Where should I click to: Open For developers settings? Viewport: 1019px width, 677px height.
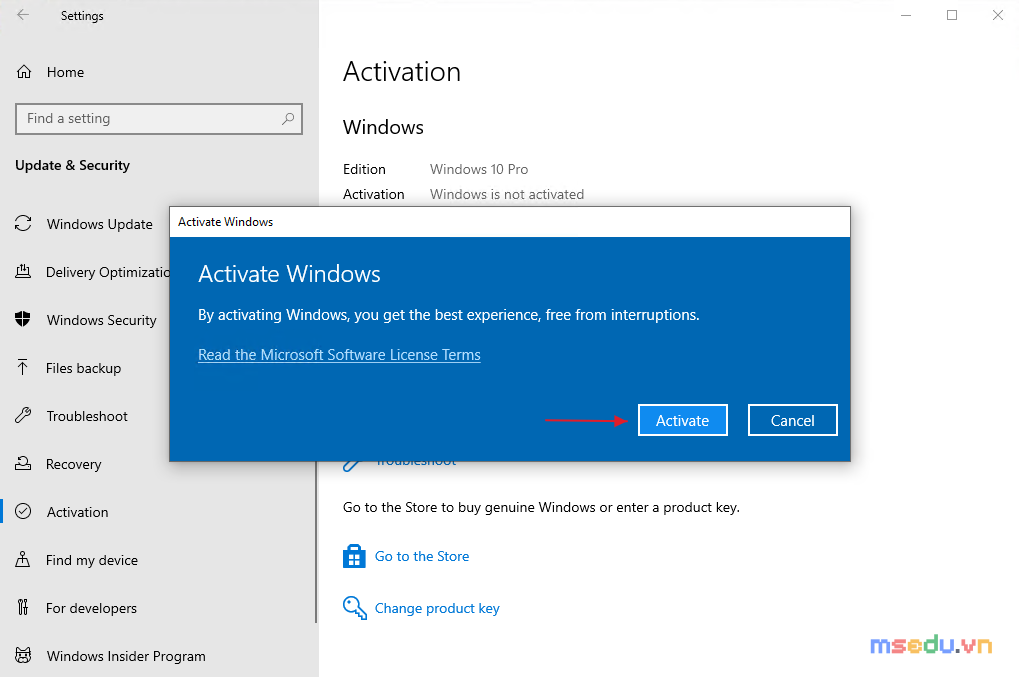(91, 608)
